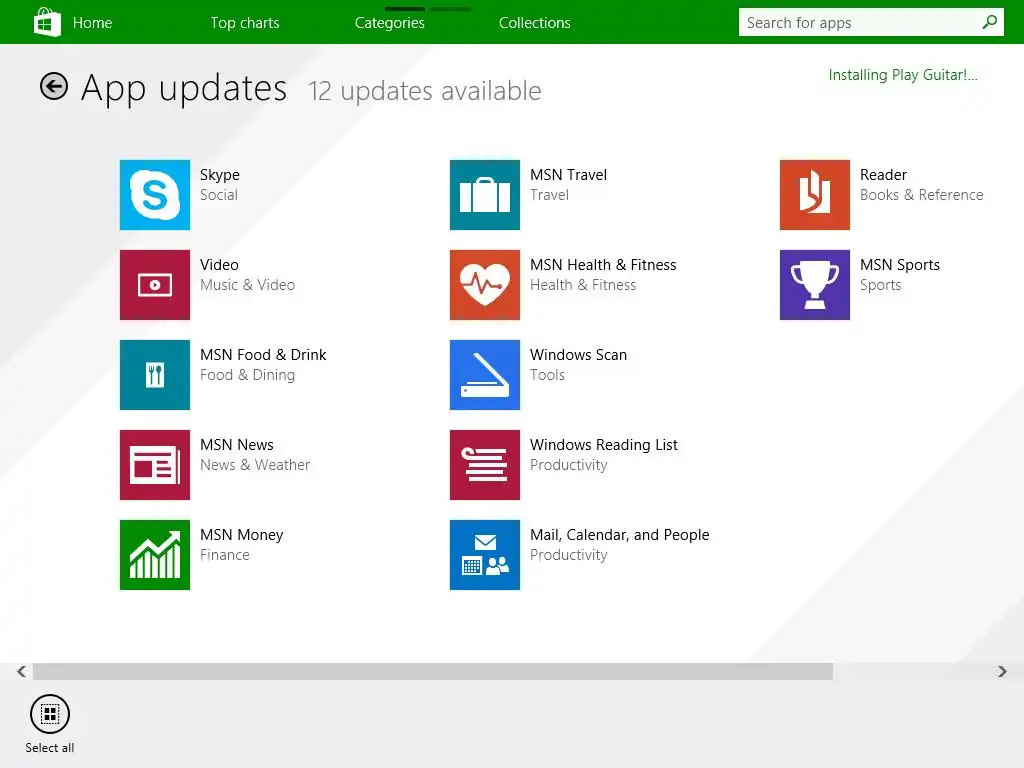Click the Food & Dining category label

point(247,376)
